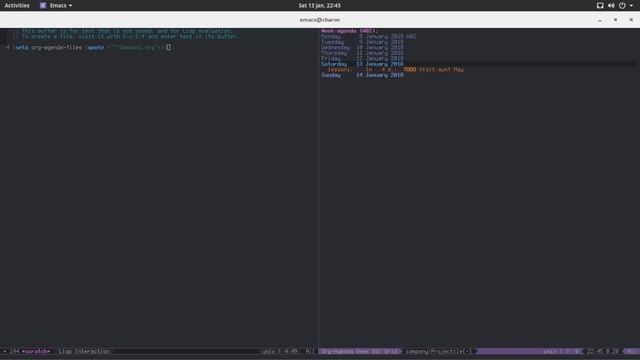Click 'All' position indicator in left mode line
The height and width of the screenshot is (360, 640).
(310, 351)
